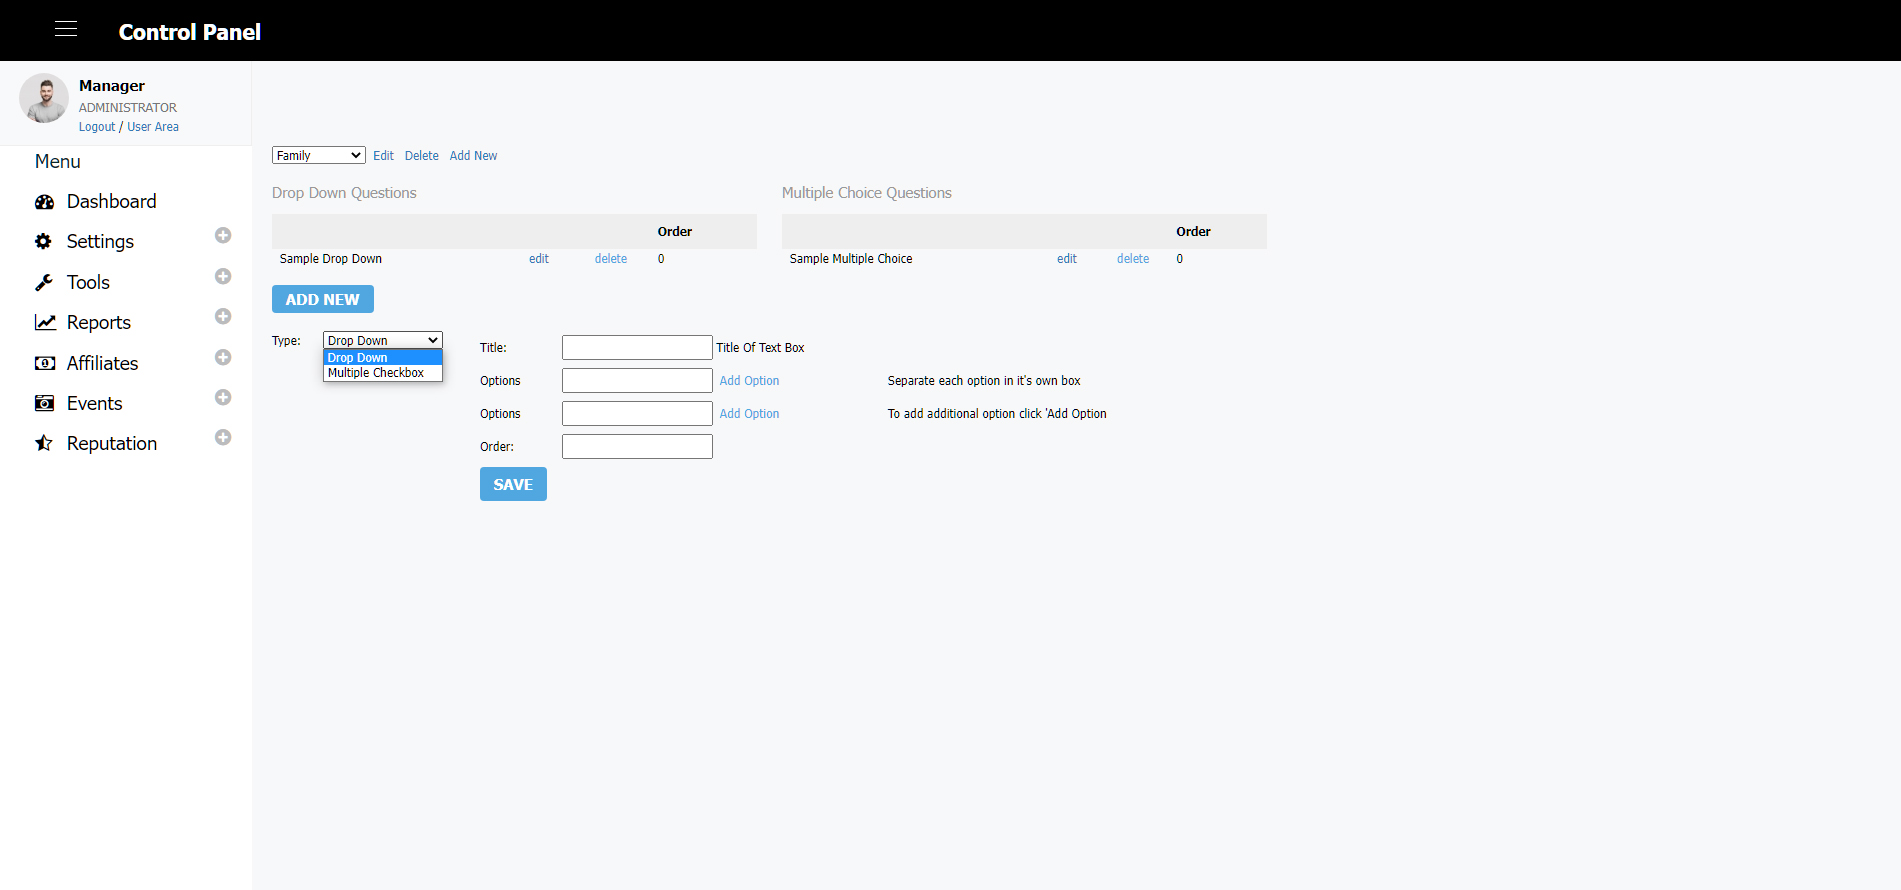Expand the Tools submenu plus icon

[223, 276]
